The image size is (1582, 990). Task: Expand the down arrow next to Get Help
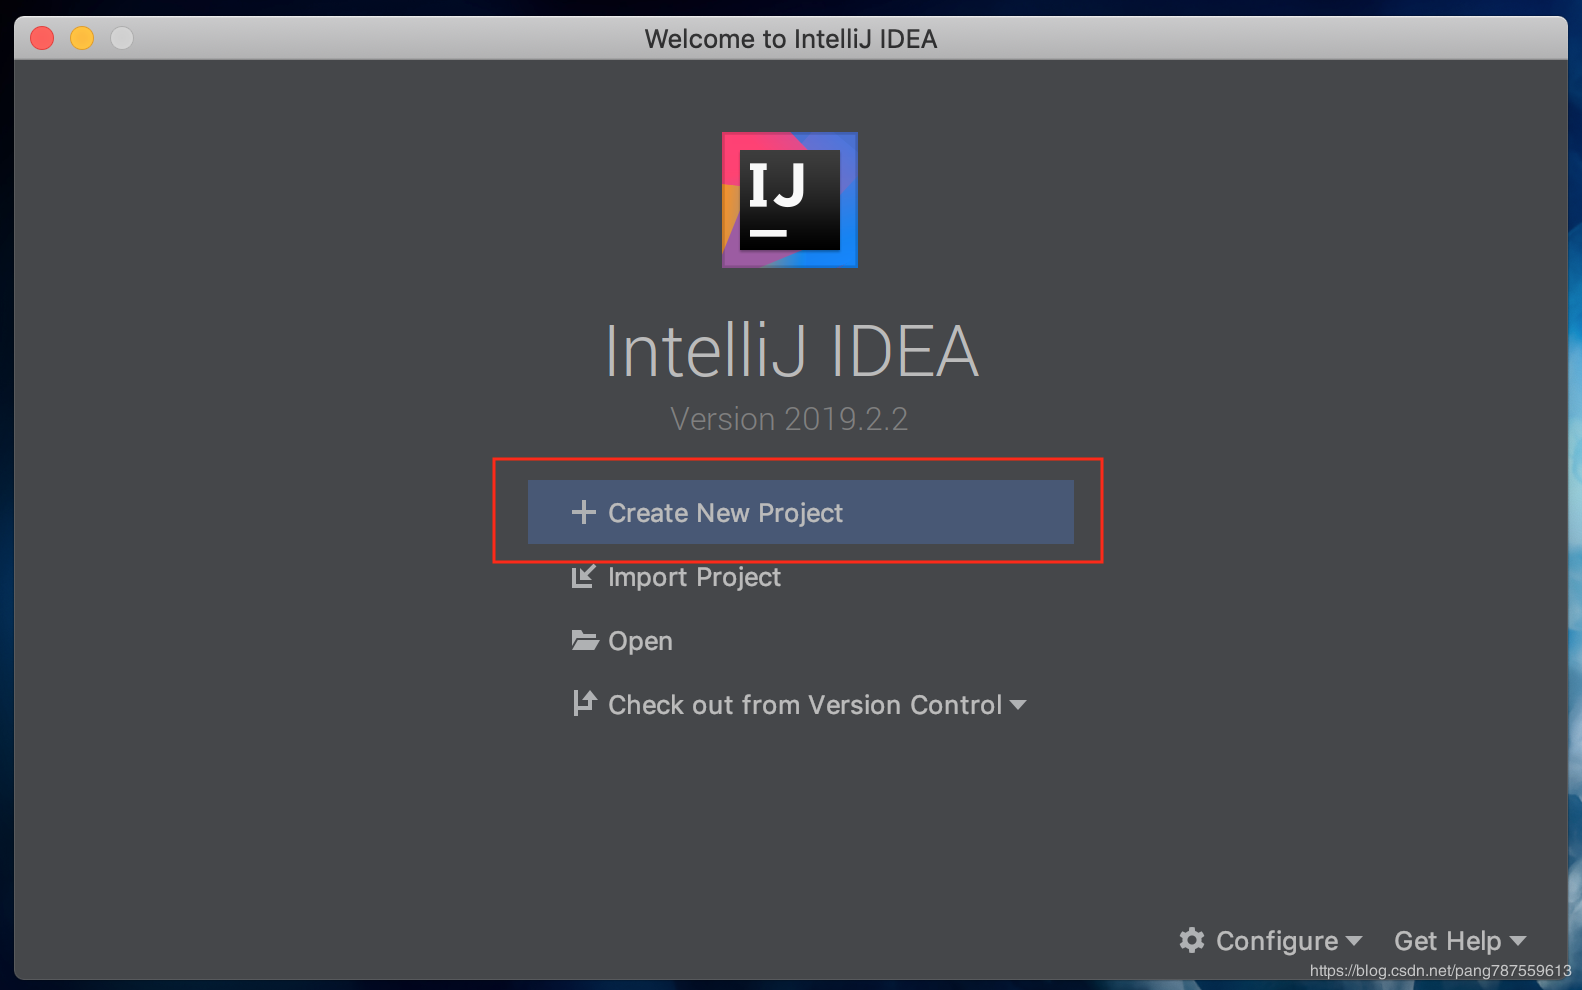1518,941
